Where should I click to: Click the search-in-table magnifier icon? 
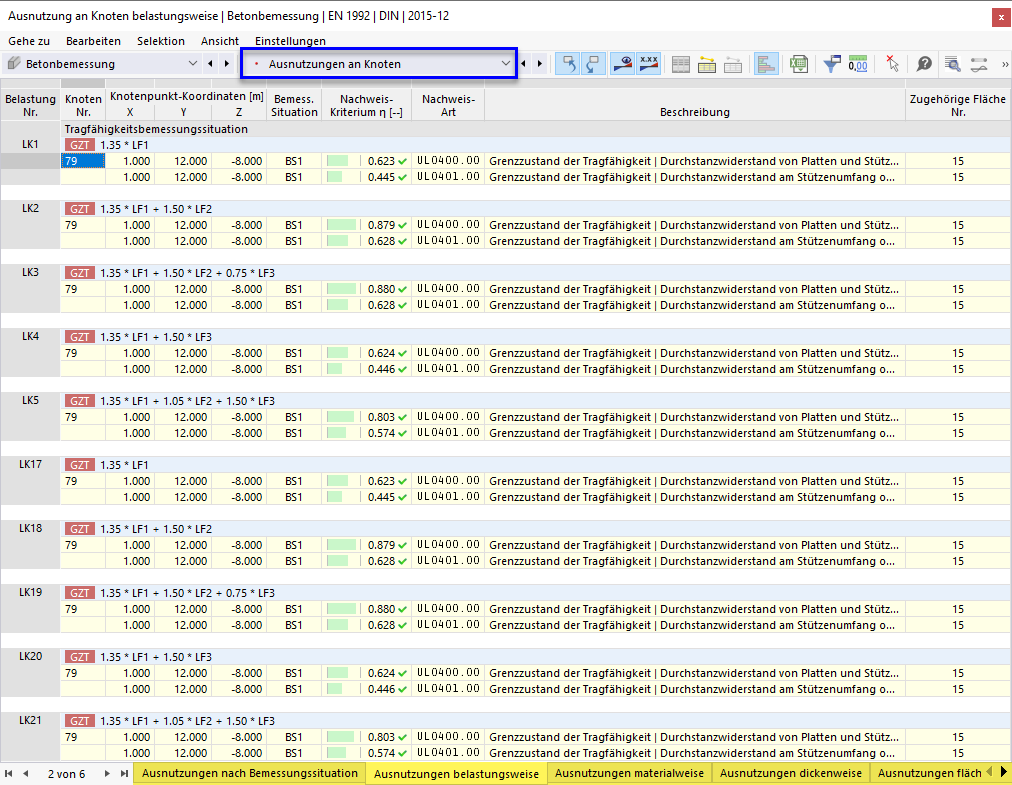pos(953,64)
